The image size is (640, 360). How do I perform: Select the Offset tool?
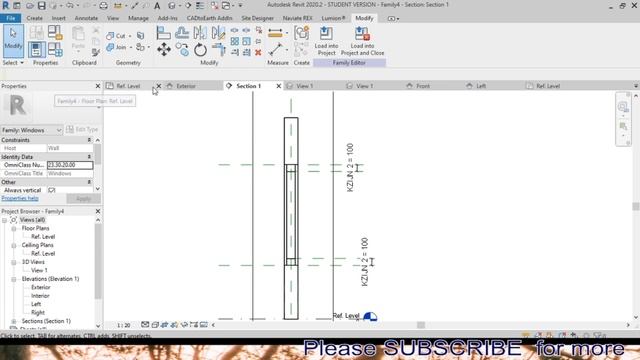182,33
